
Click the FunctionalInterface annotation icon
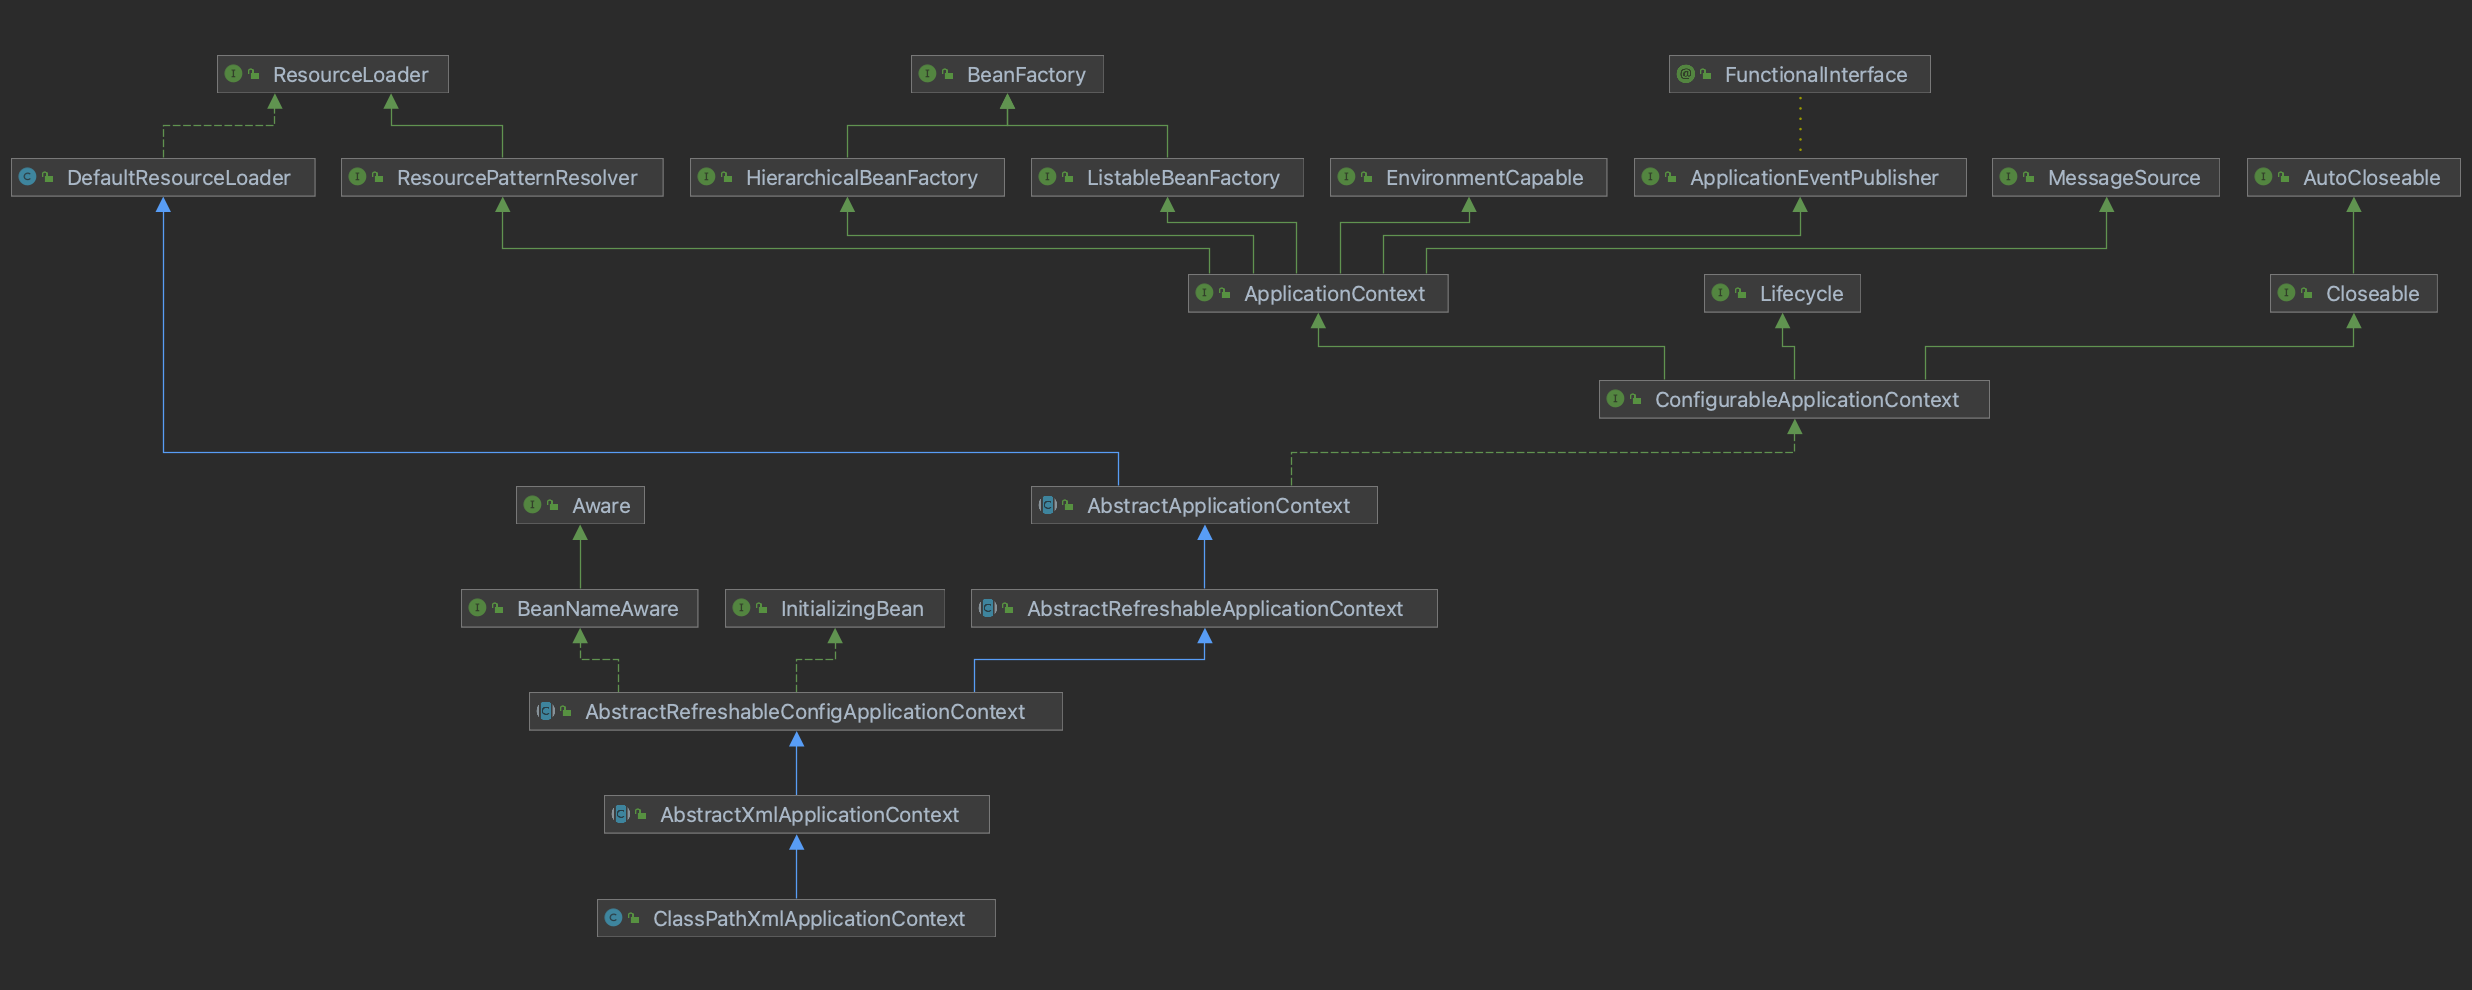(1685, 74)
